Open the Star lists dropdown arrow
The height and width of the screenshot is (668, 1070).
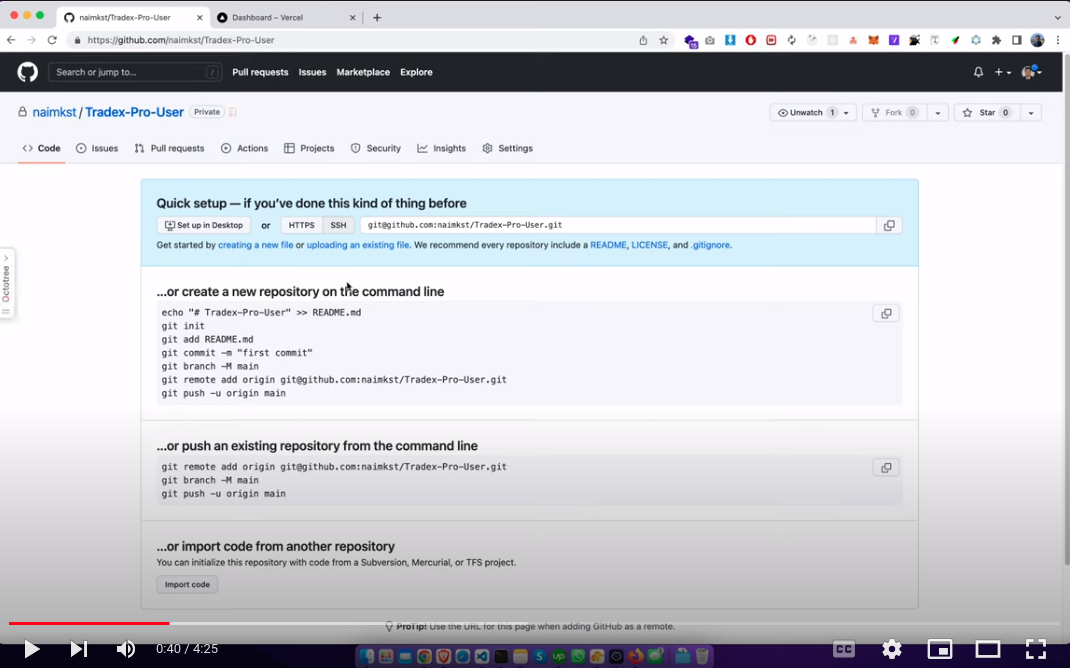(1030, 113)
